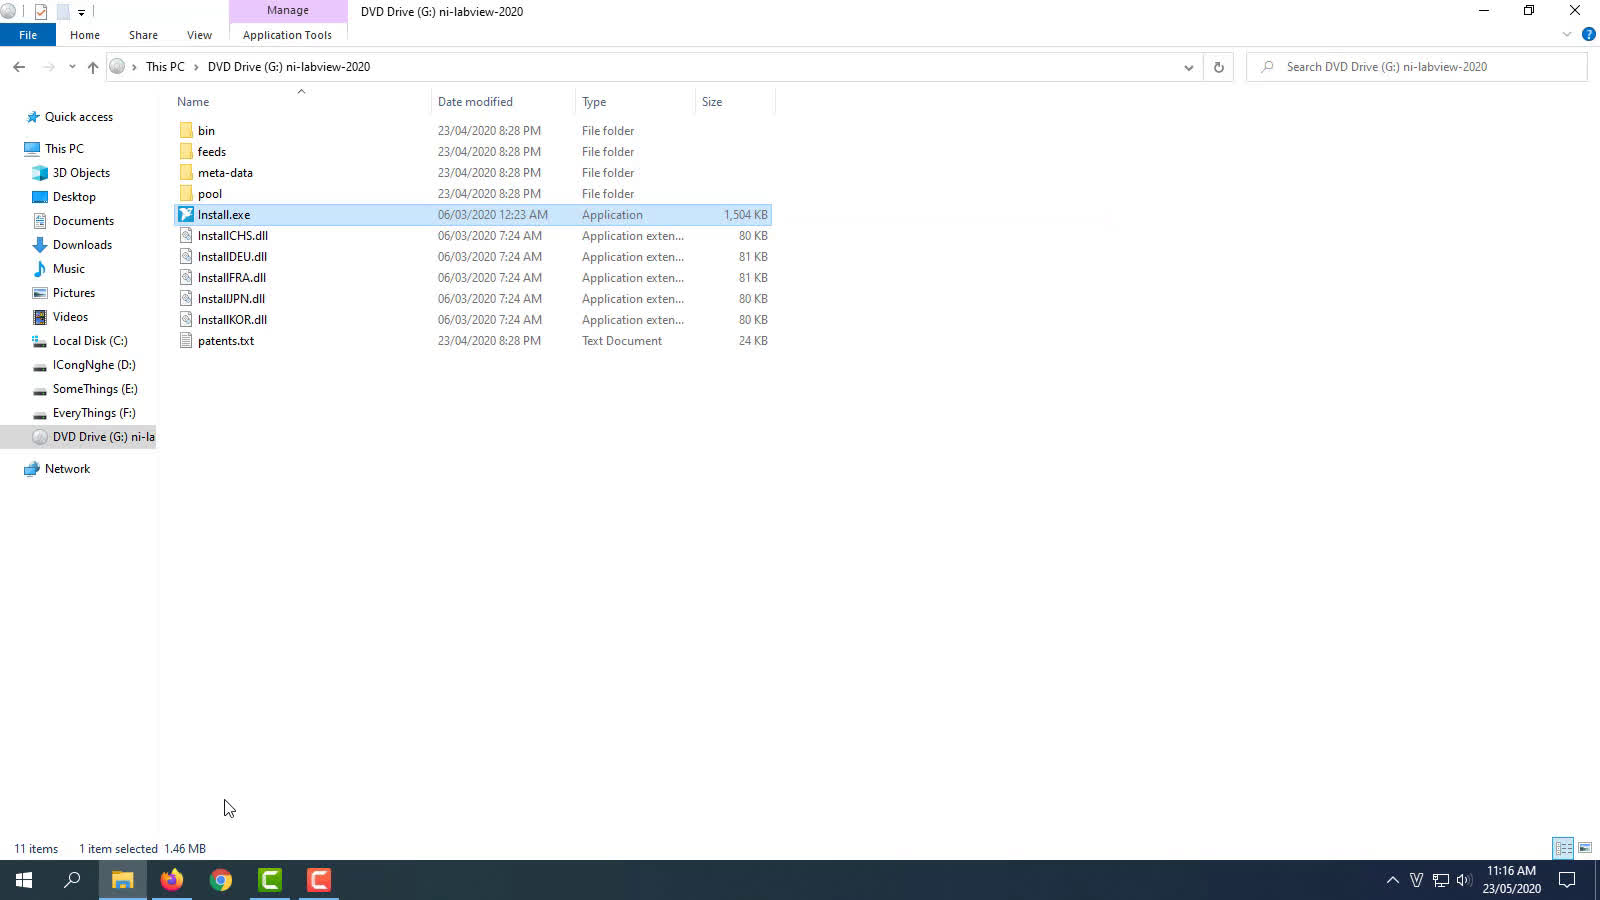This screenshot has height=900, width=1600.
Task: Click the Install.exe application icon
Action: point(186,215)
